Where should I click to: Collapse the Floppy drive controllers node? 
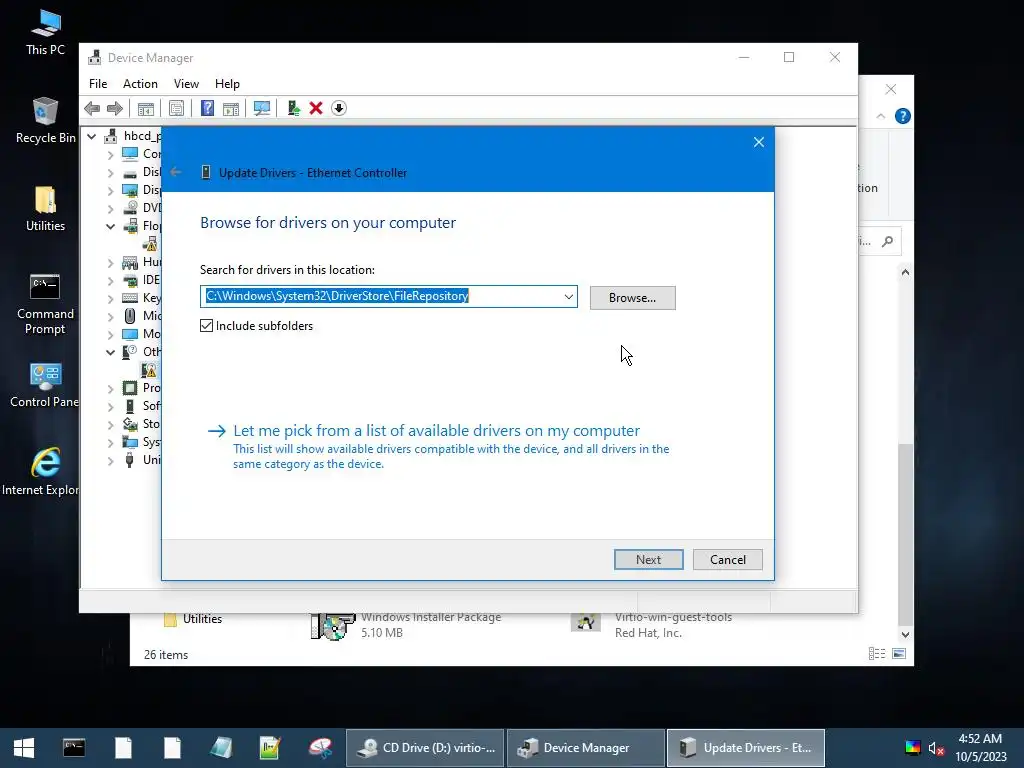pyautogui.click(x=110, y=227)
